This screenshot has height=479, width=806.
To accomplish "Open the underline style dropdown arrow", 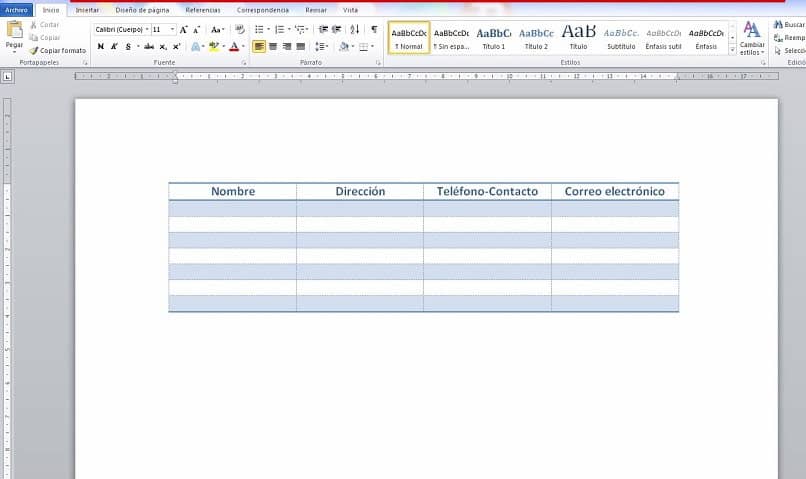I will (x=138, y=46).
